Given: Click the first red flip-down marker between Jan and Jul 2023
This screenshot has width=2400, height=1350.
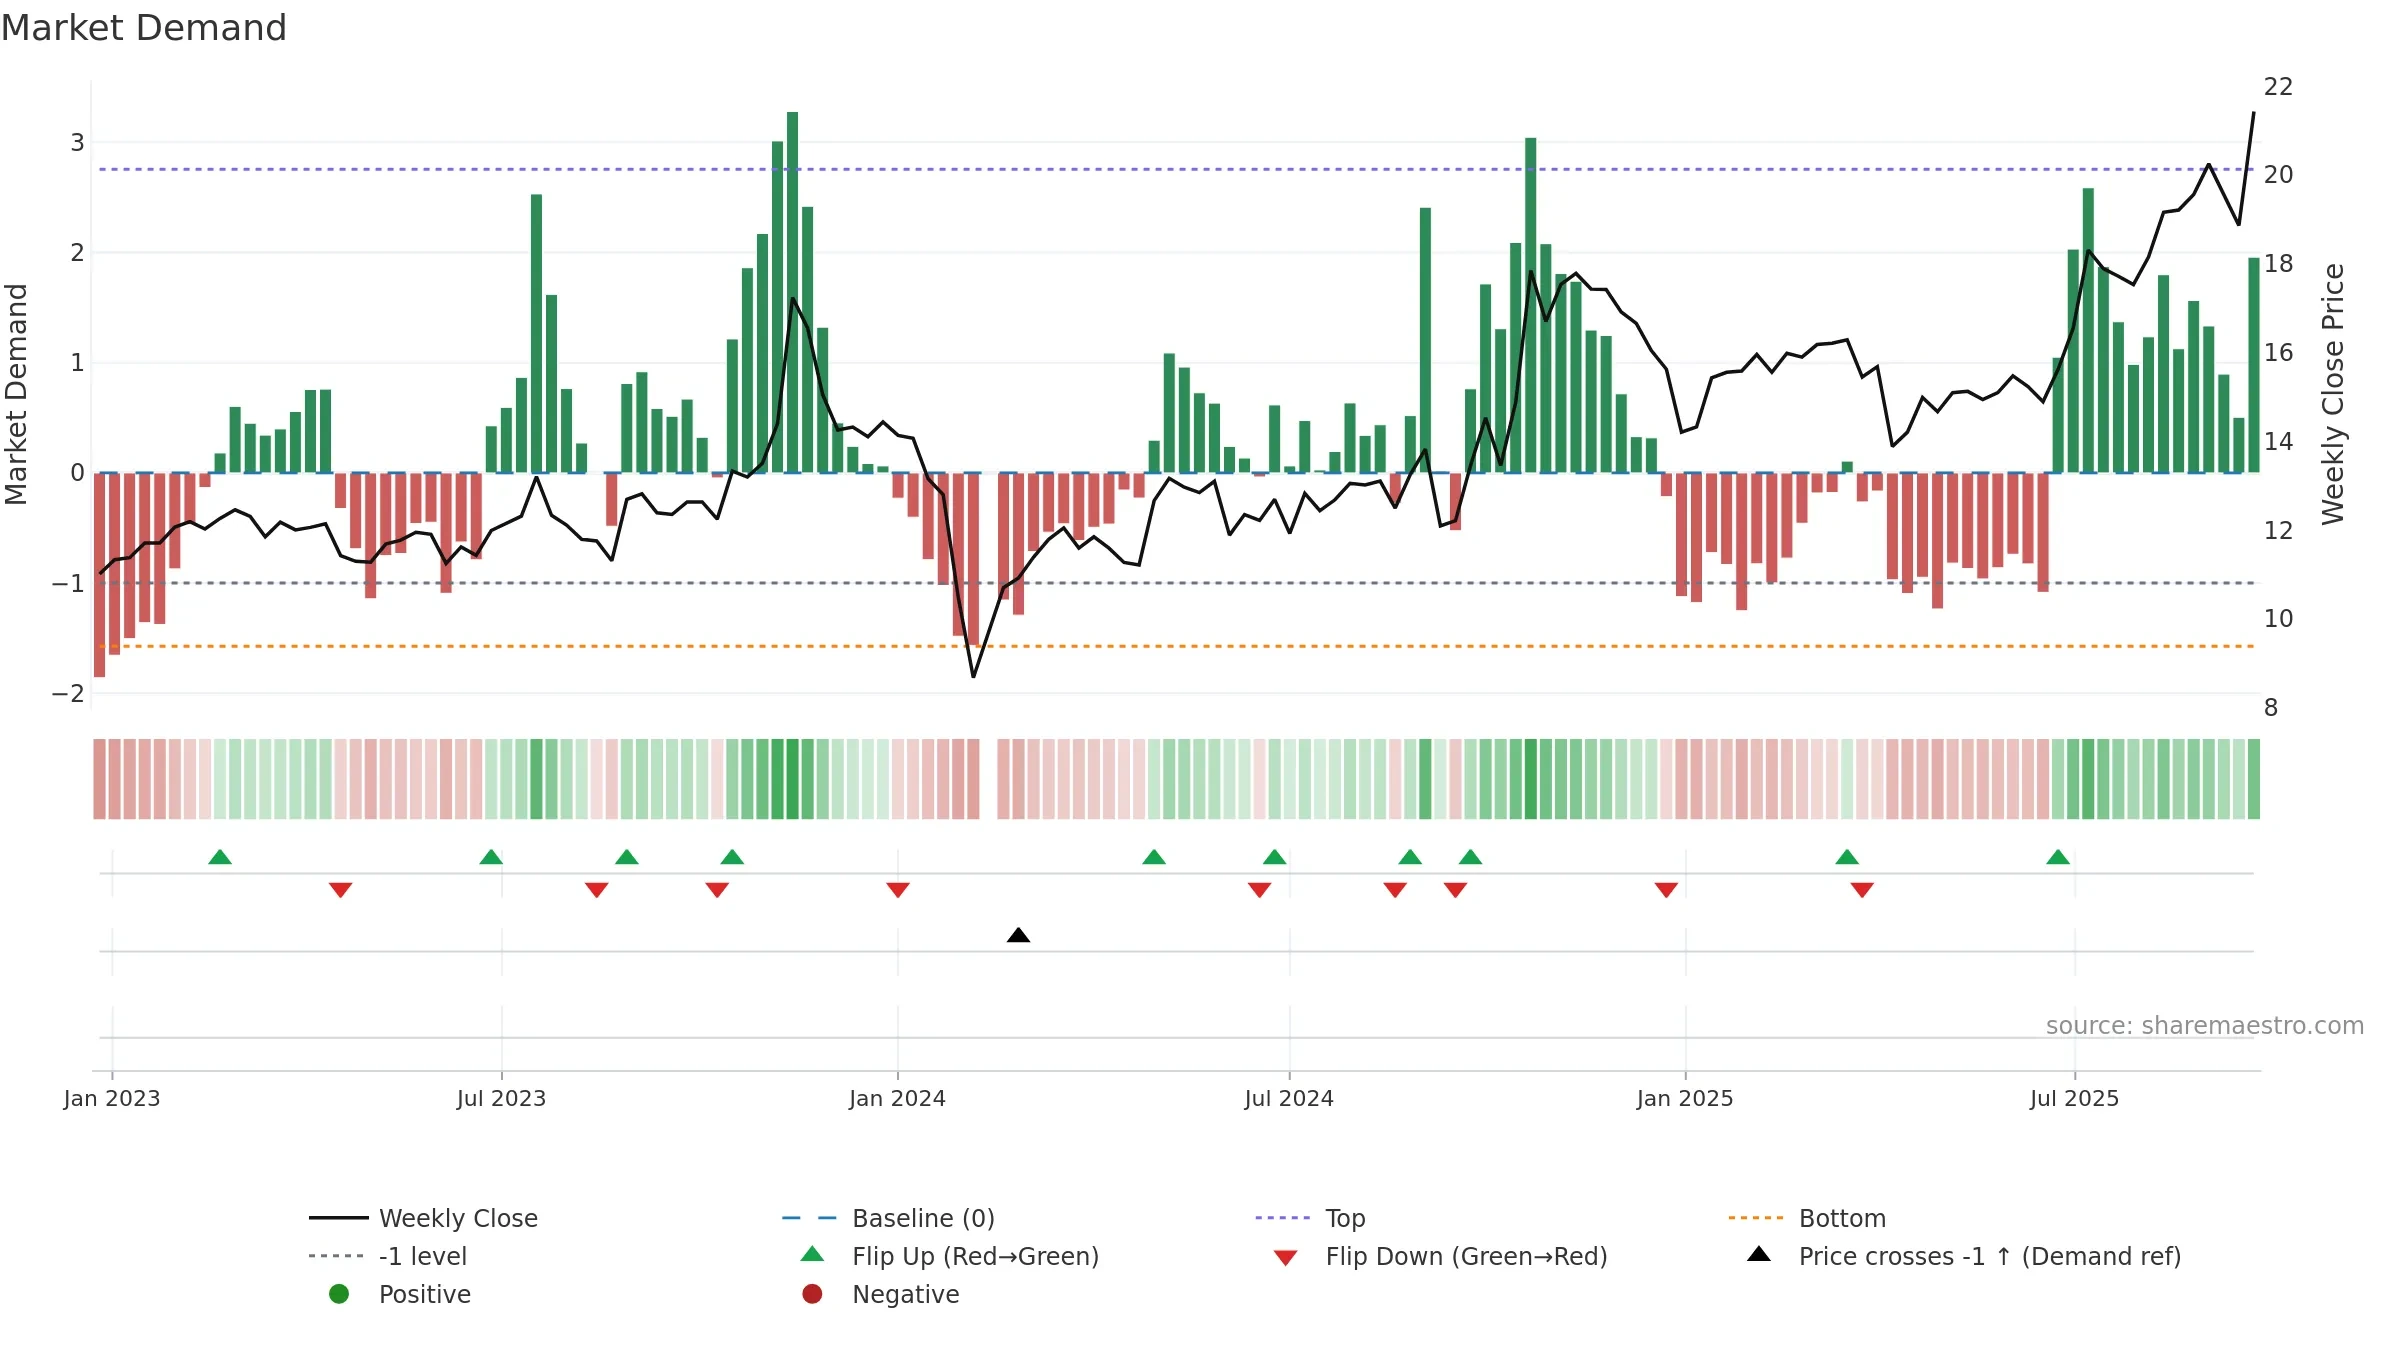Looking at the screenshot, I should tap(340, 890).
